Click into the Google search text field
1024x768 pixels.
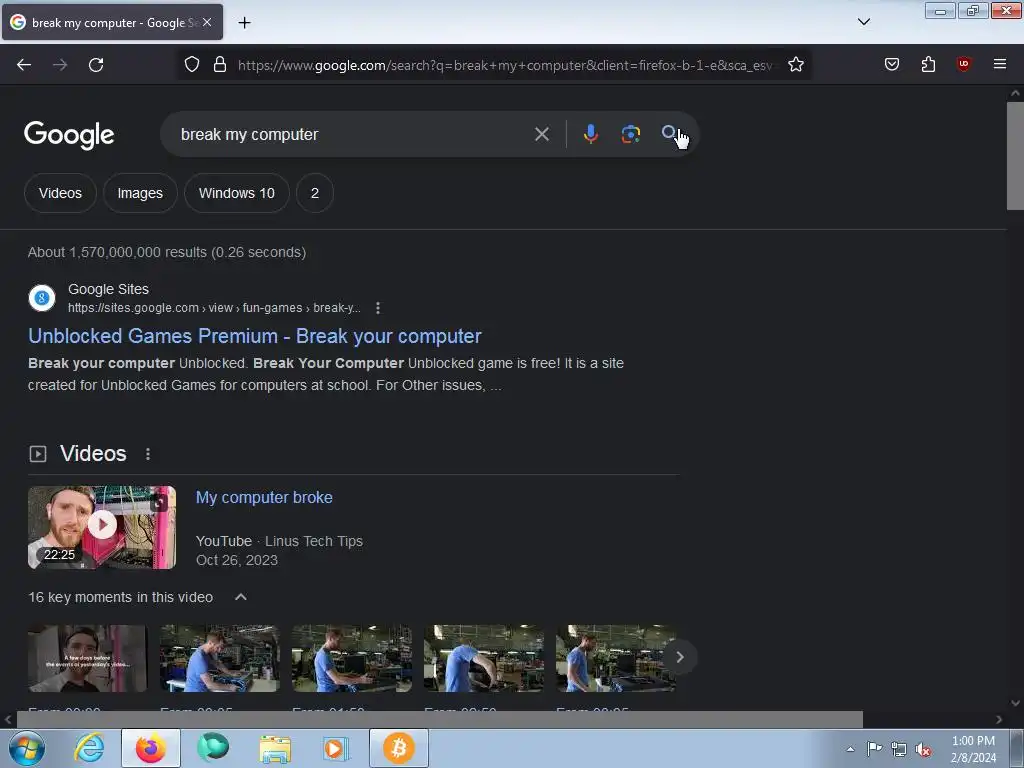353,135
